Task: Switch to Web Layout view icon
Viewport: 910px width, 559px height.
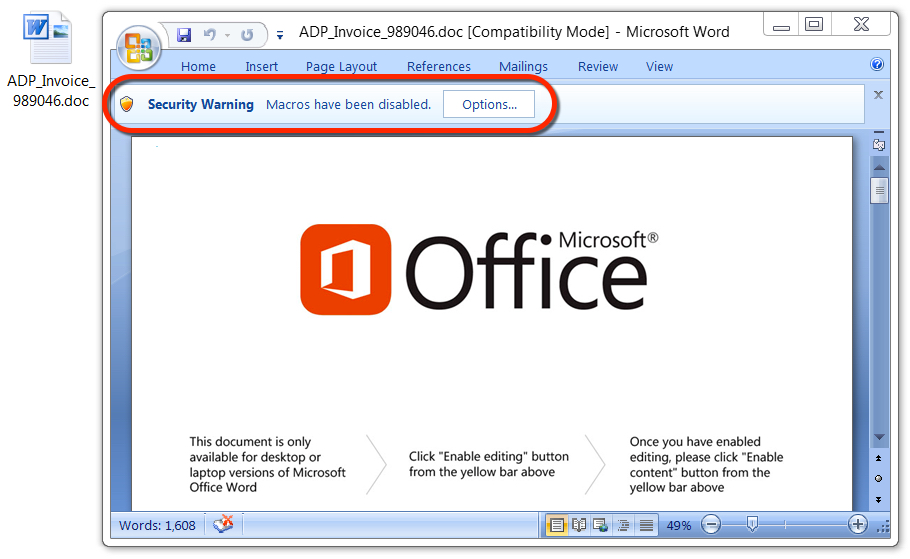Action: [x=601, y=526]
